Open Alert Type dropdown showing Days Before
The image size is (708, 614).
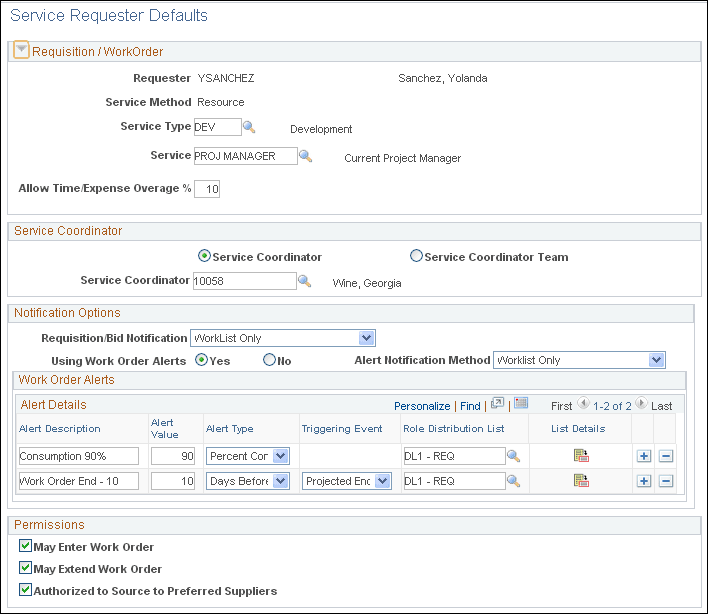tap(248, 481)
